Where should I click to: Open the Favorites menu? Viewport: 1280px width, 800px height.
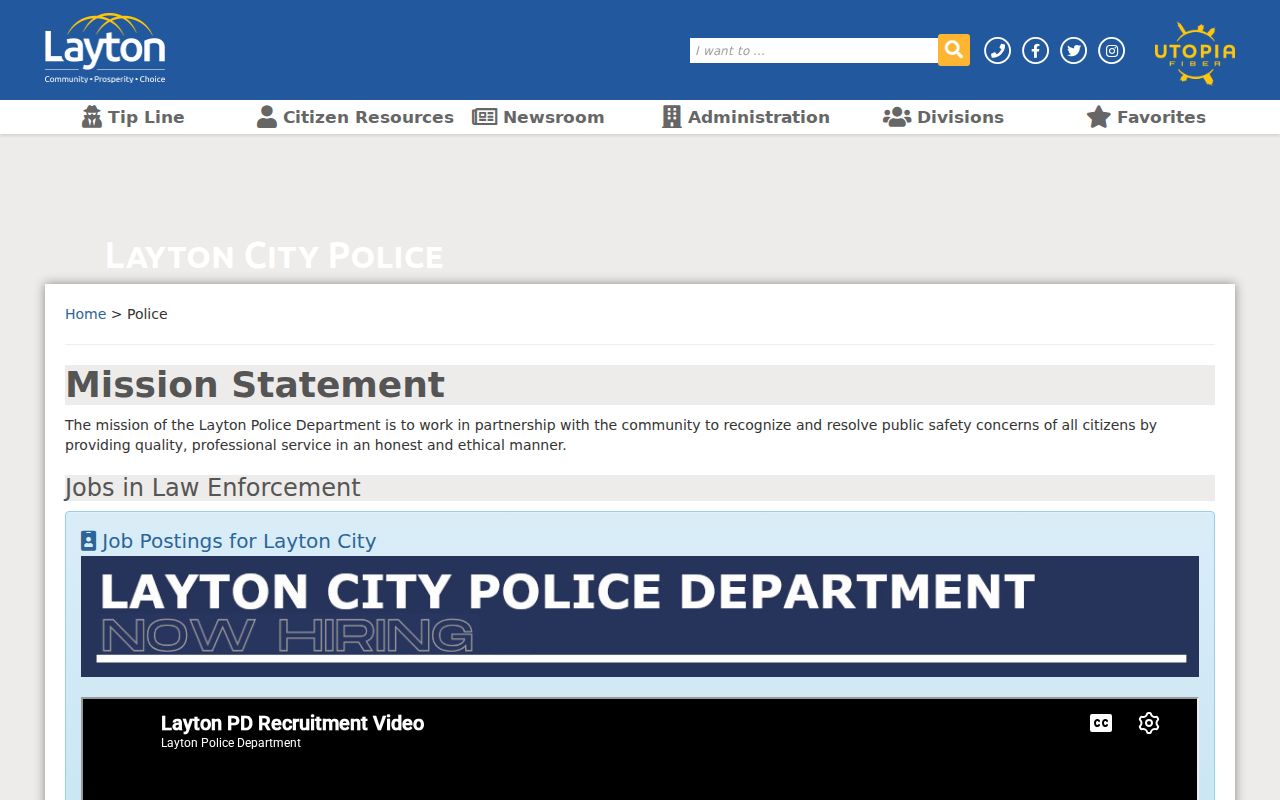pos(1146,117)
